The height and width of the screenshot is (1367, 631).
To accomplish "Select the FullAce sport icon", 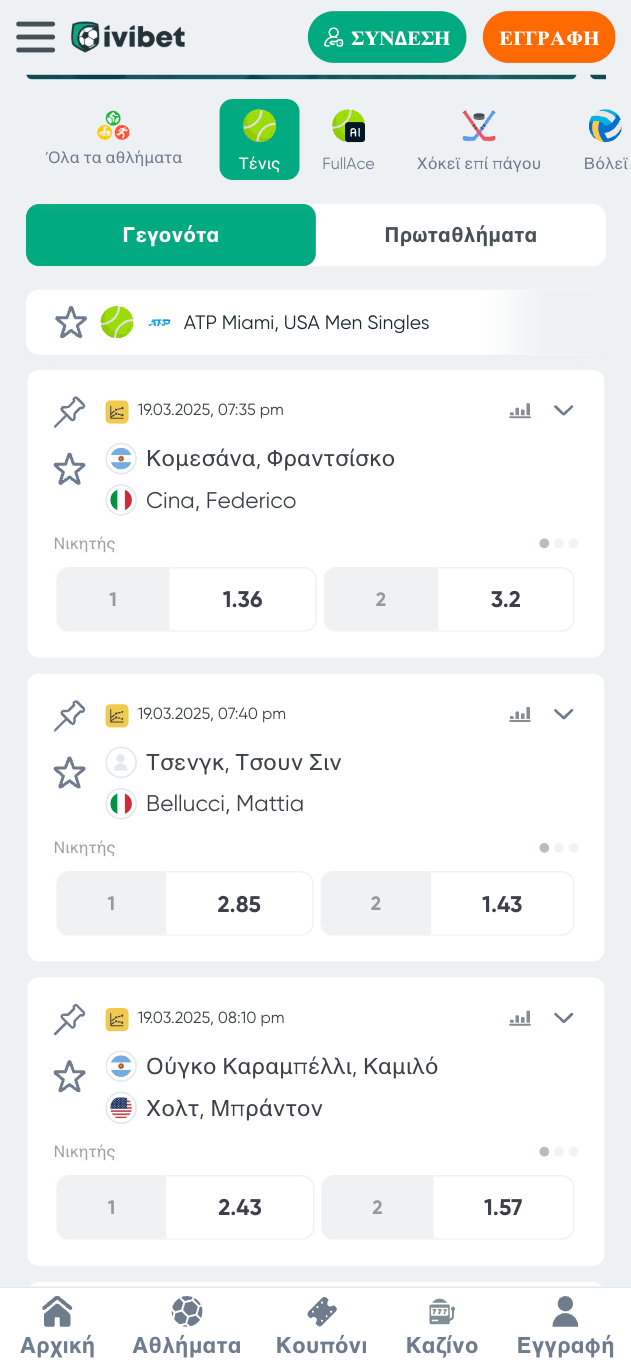I will (348, 140).
